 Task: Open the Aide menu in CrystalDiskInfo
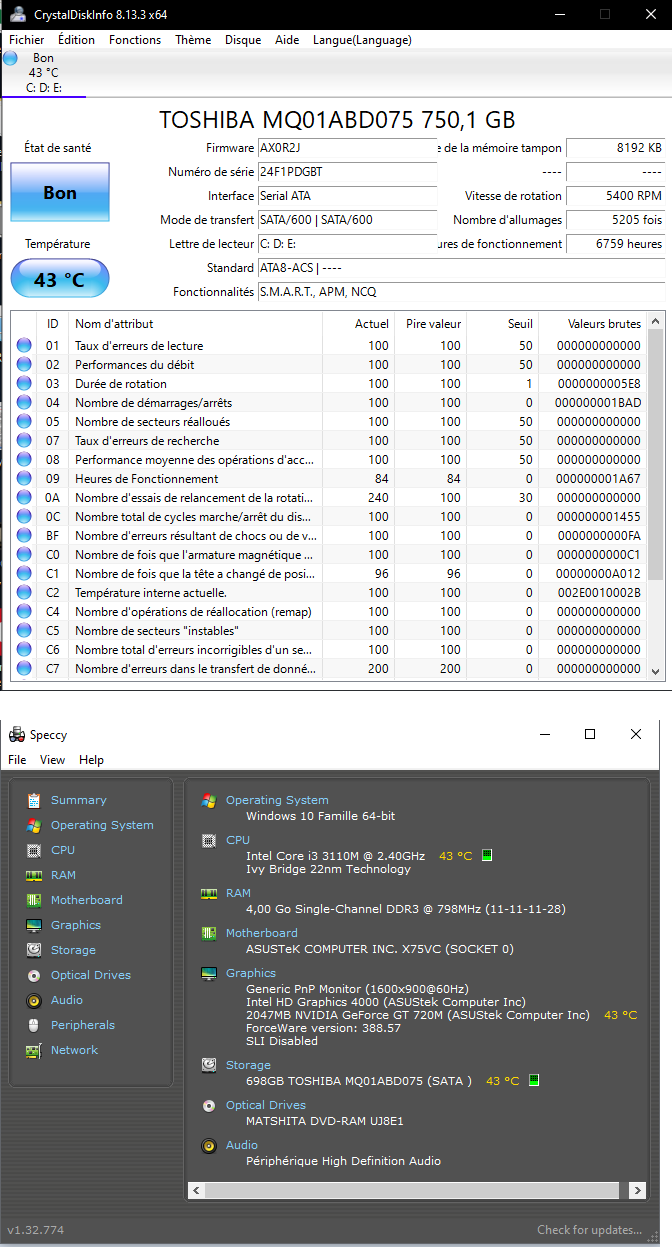click(x=287, y=40)
